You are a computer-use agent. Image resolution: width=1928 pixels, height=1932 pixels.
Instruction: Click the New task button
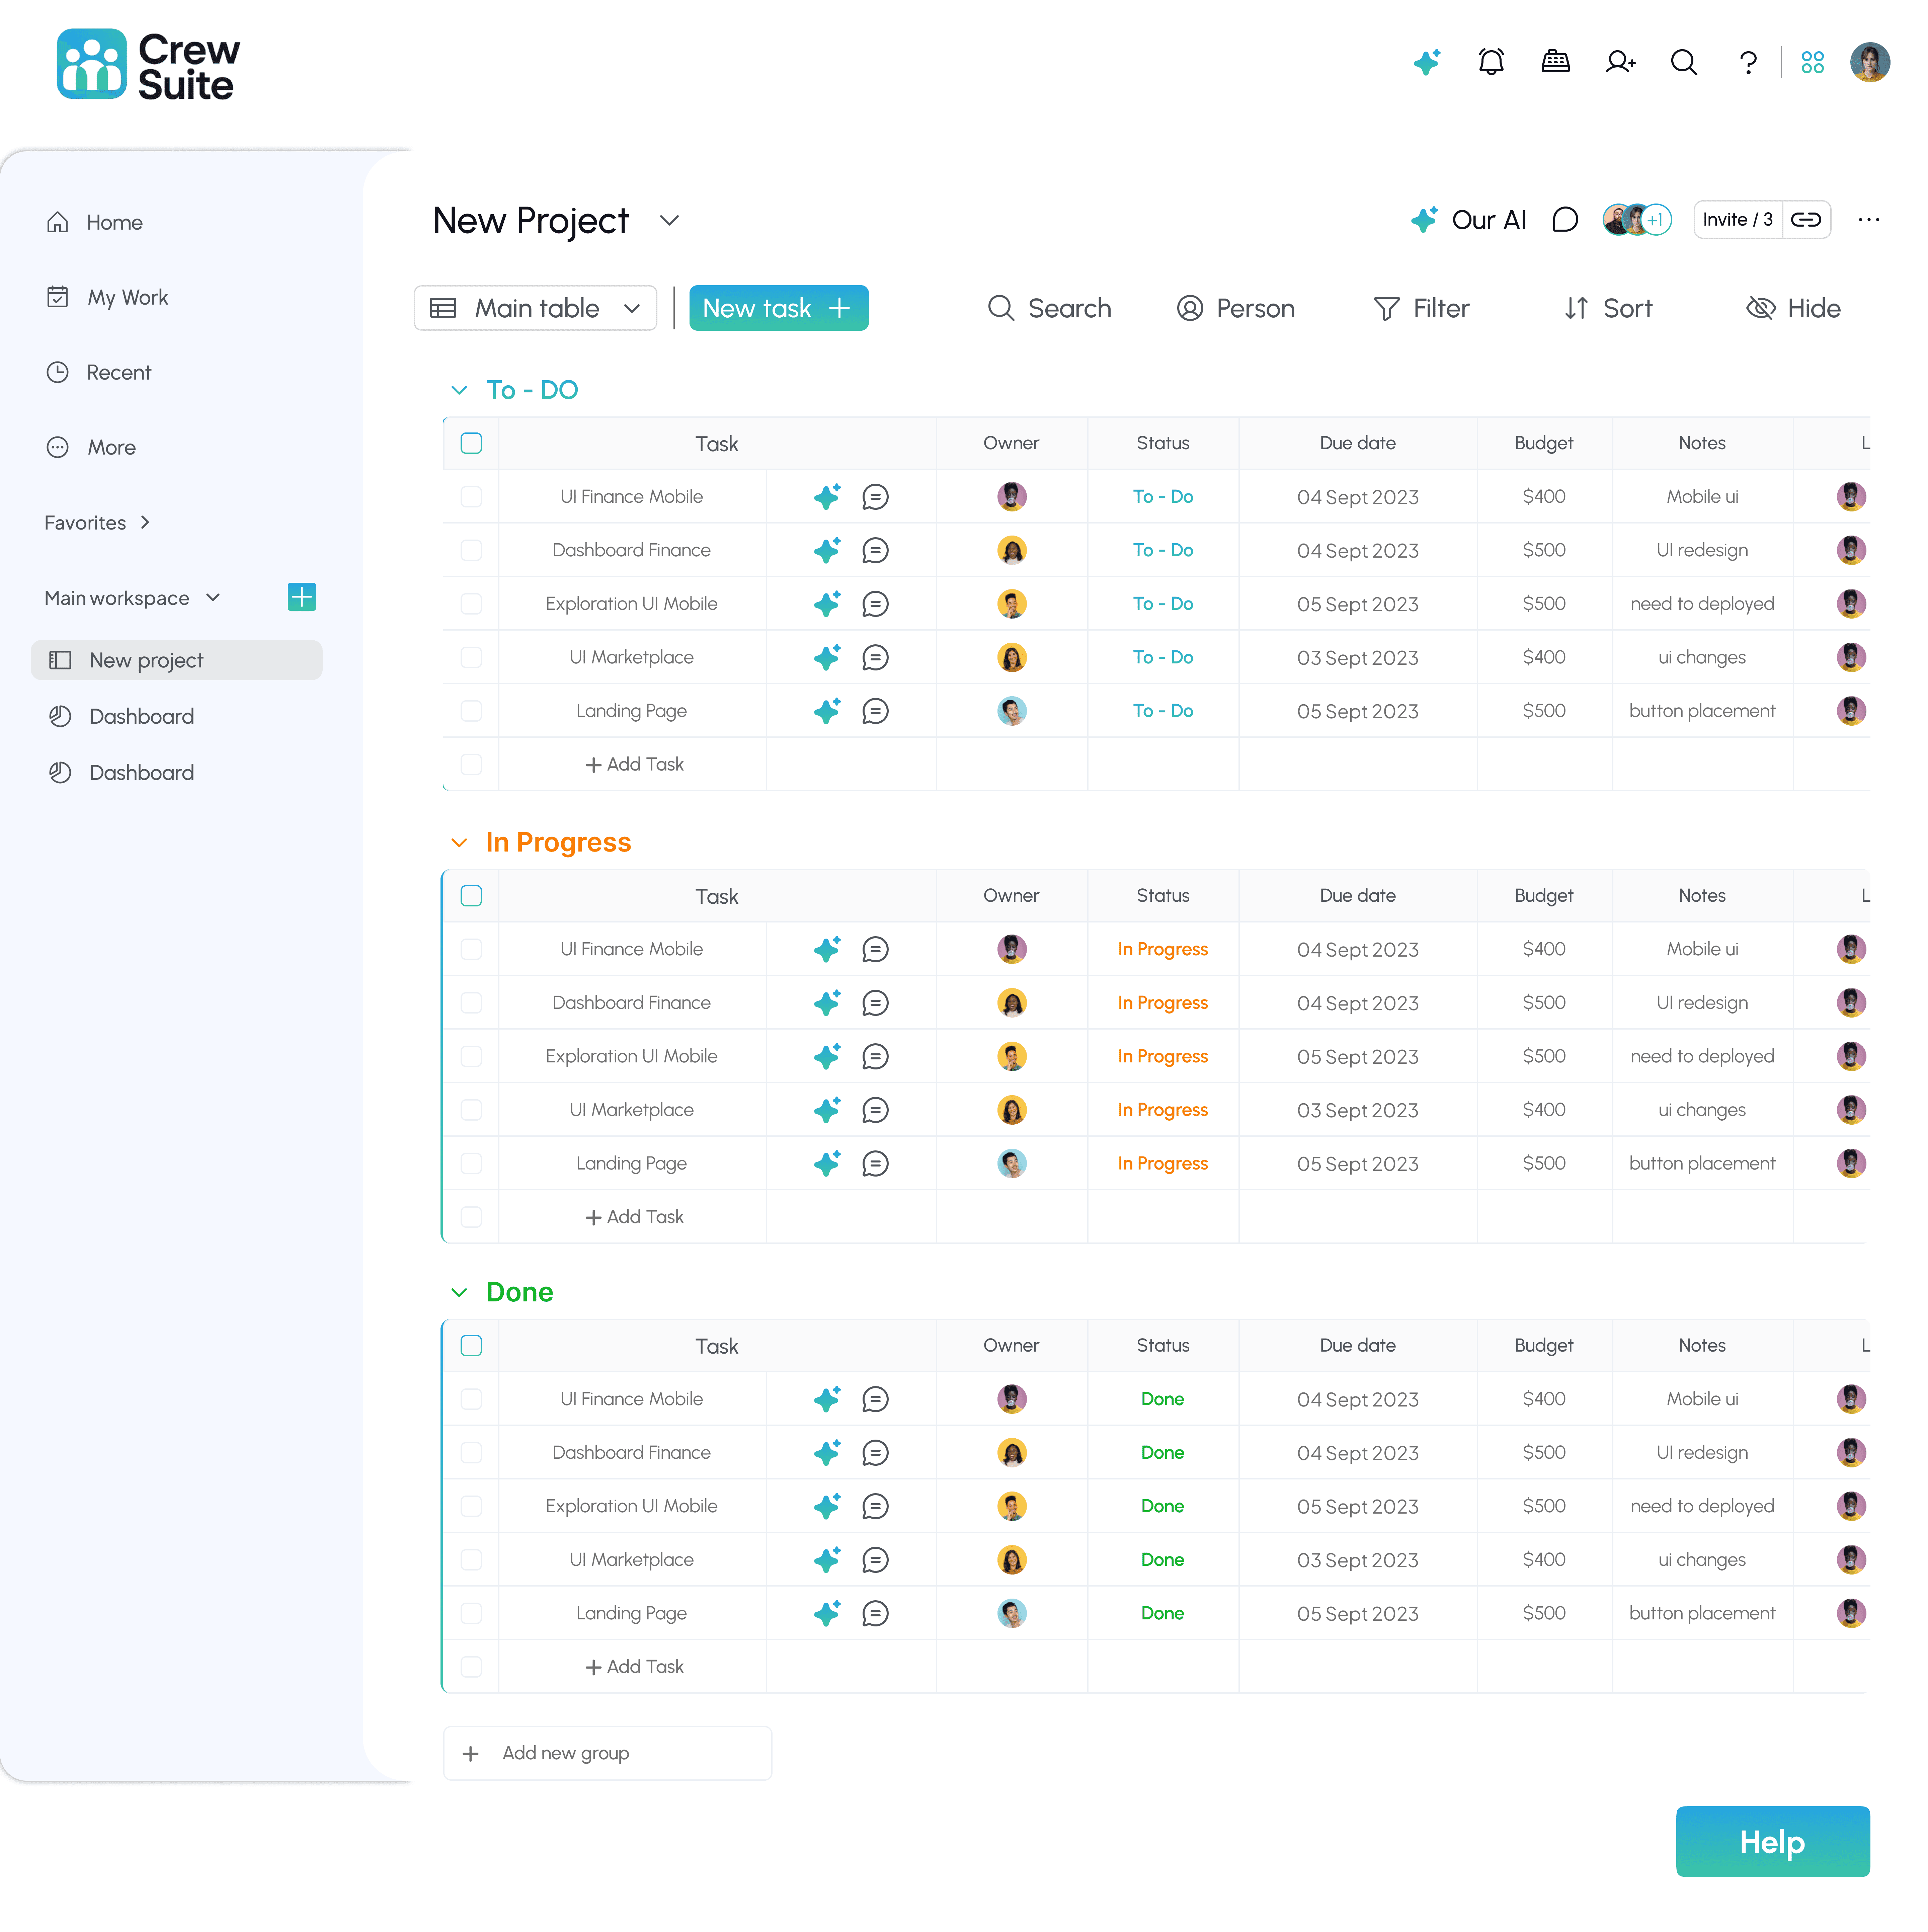[779, 308]
